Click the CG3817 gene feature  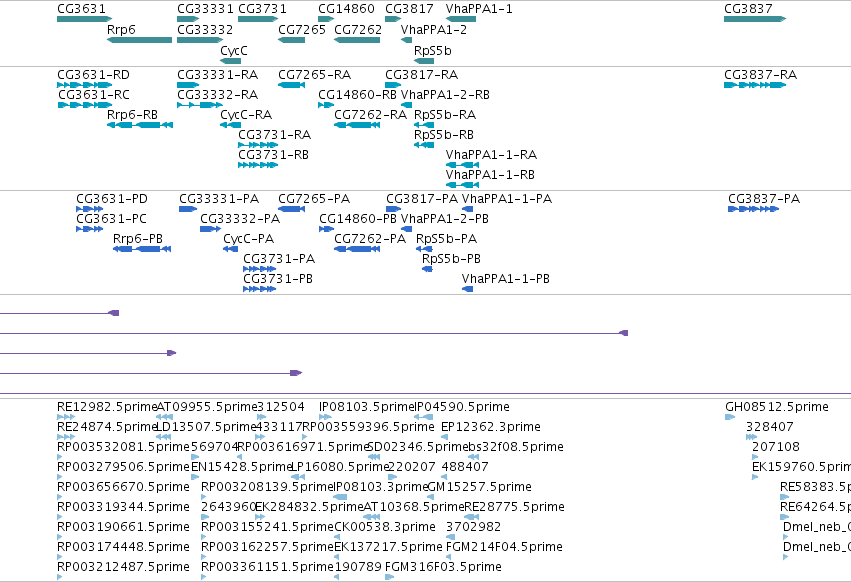click(x=393, y=19)
